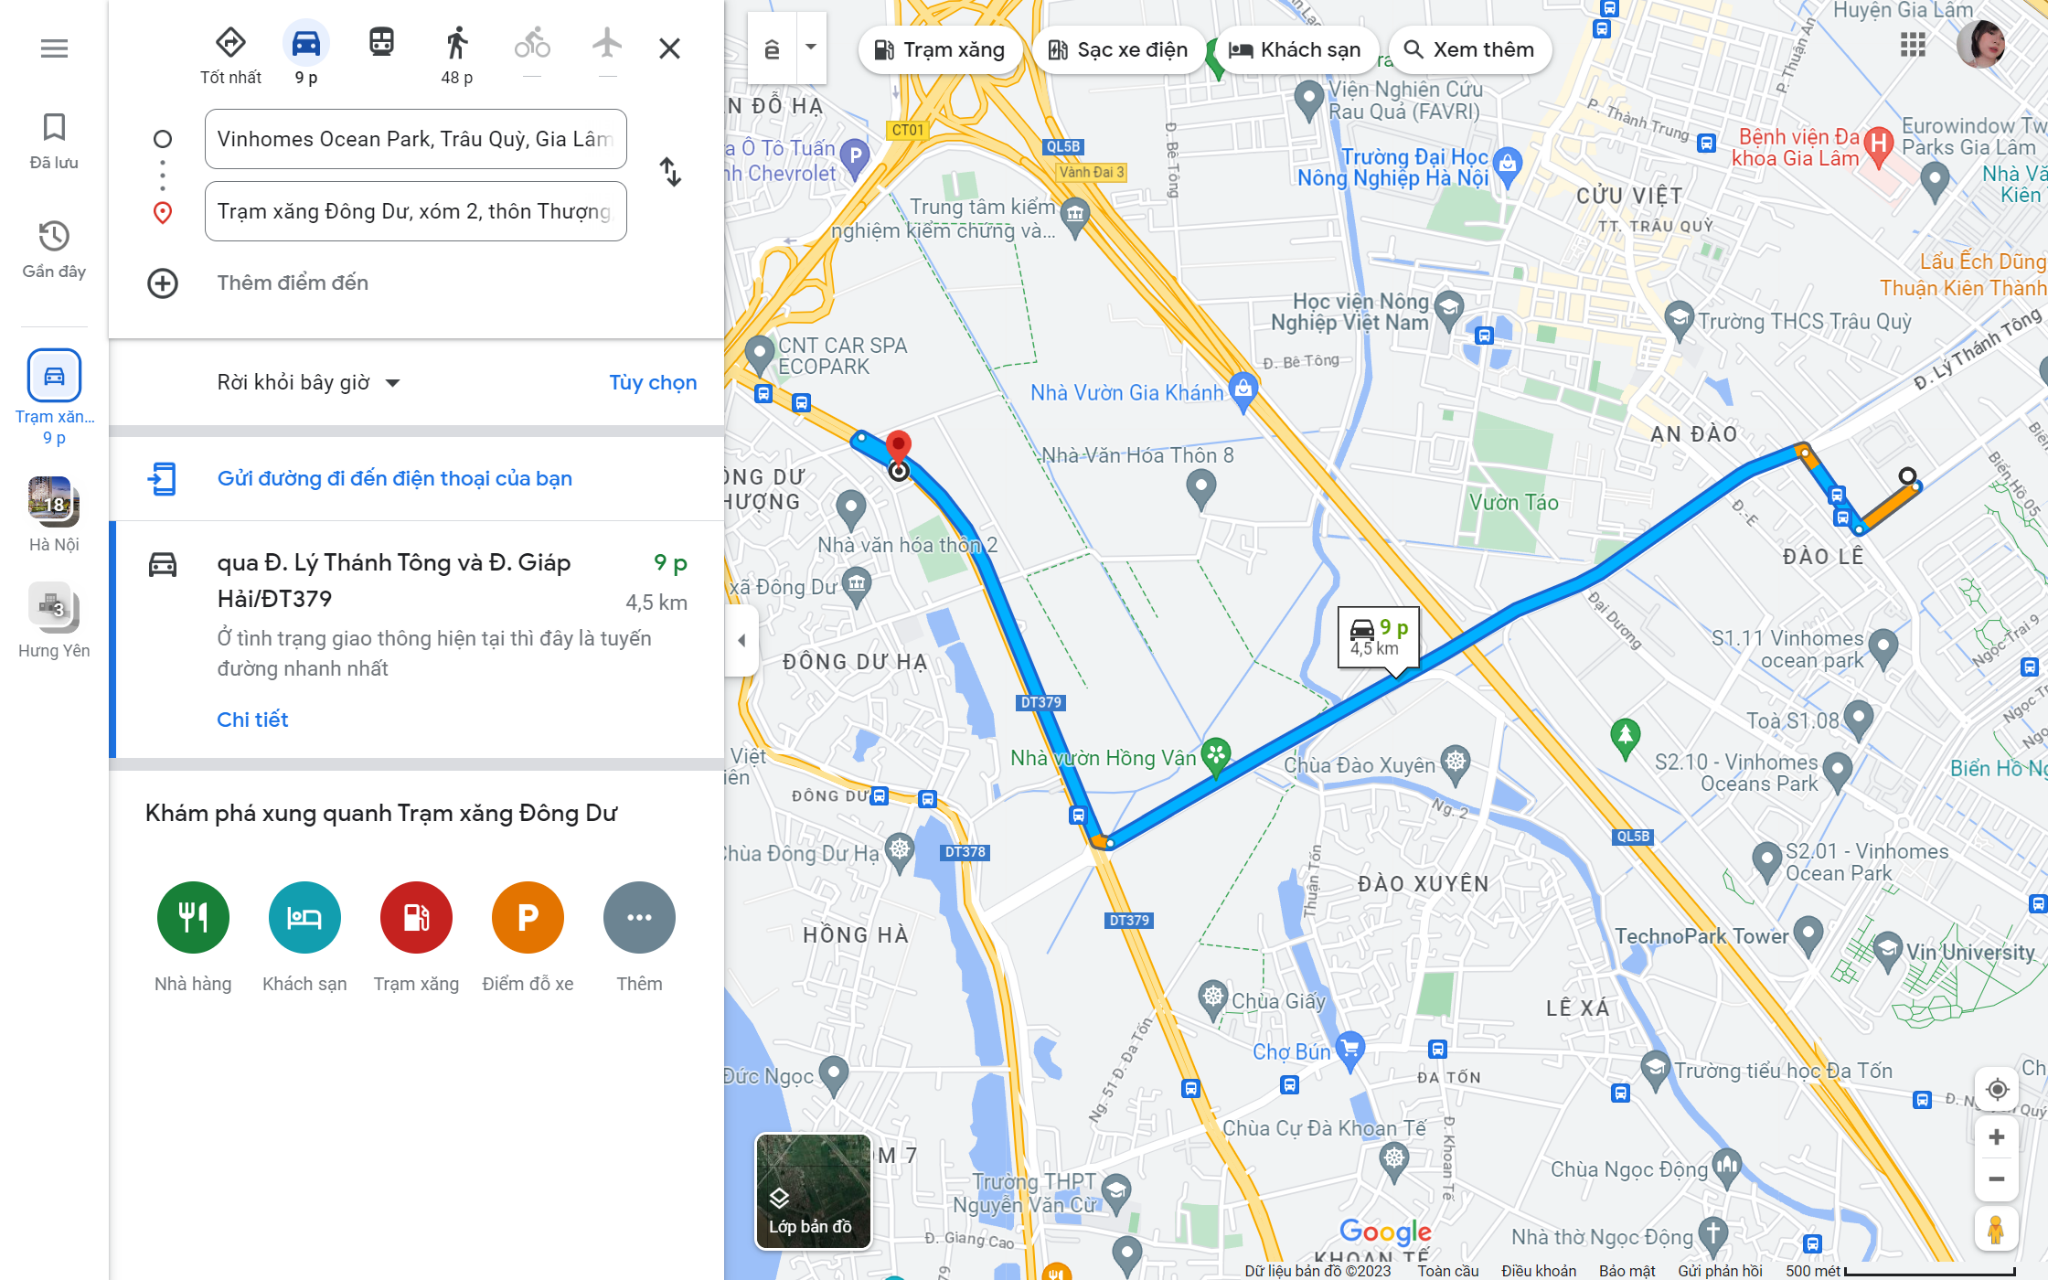2048x1280 pixels.
Task: Open Tùy chọn route options
Action: (653, 383)
